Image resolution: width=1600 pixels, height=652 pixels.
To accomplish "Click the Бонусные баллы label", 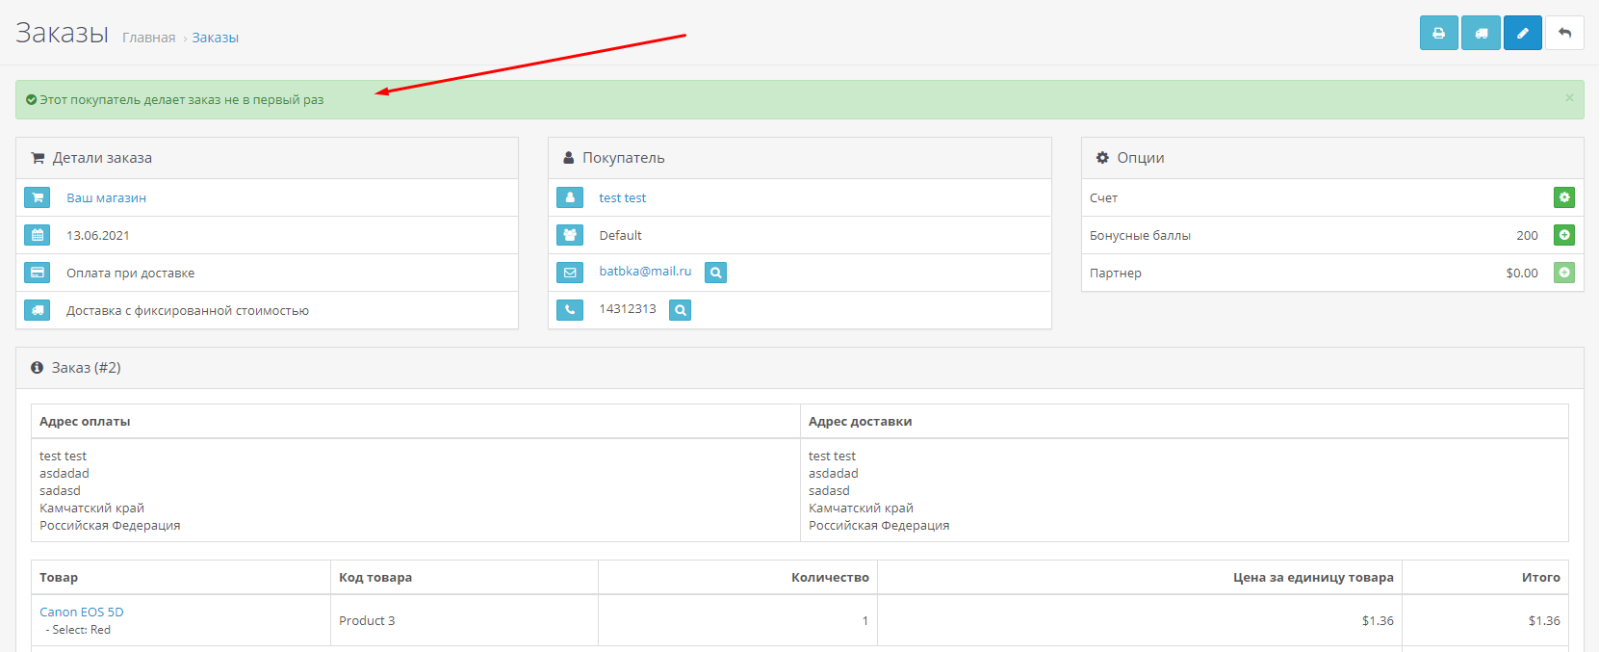I will click(1140, 236).
